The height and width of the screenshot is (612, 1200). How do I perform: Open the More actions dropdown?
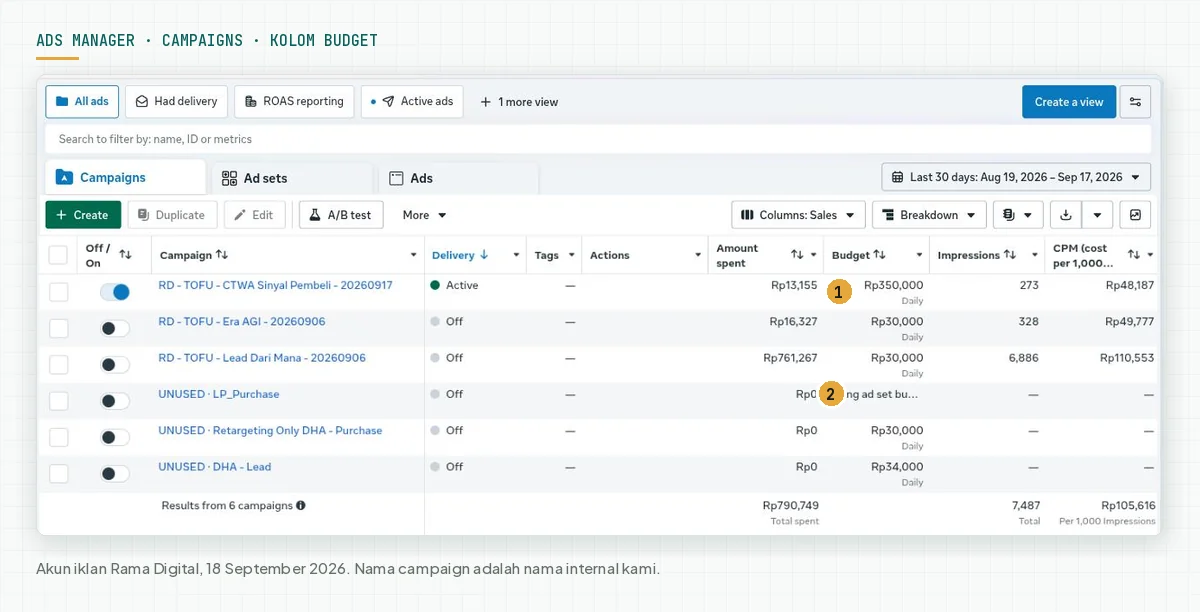point(424,215)
